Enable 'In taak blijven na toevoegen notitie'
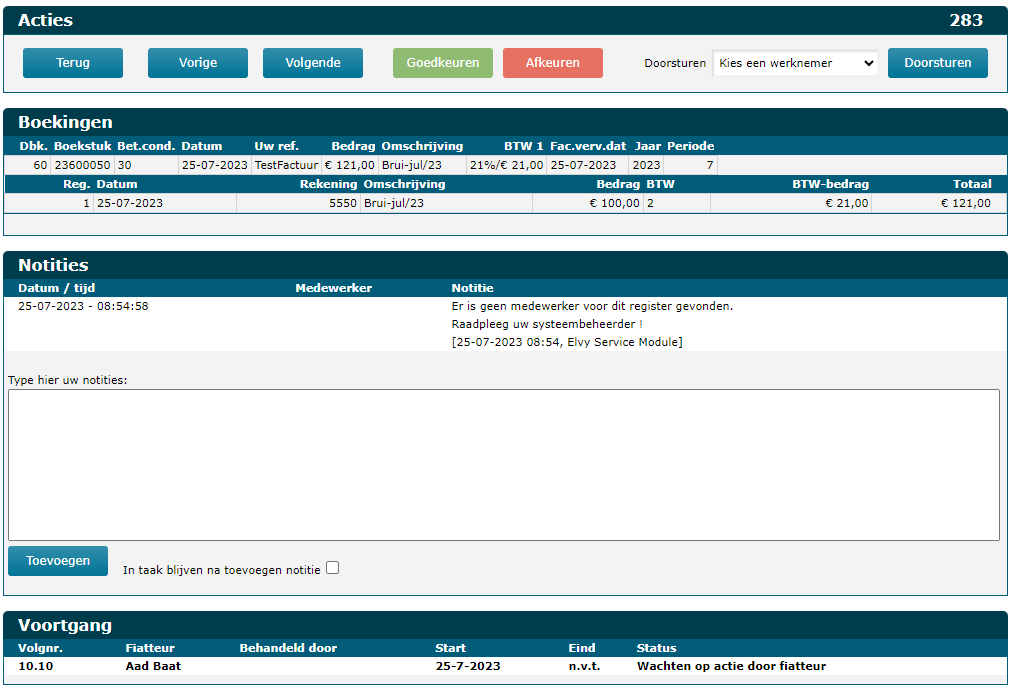This screenshot has width=1015, height=689. pos(333,568)
